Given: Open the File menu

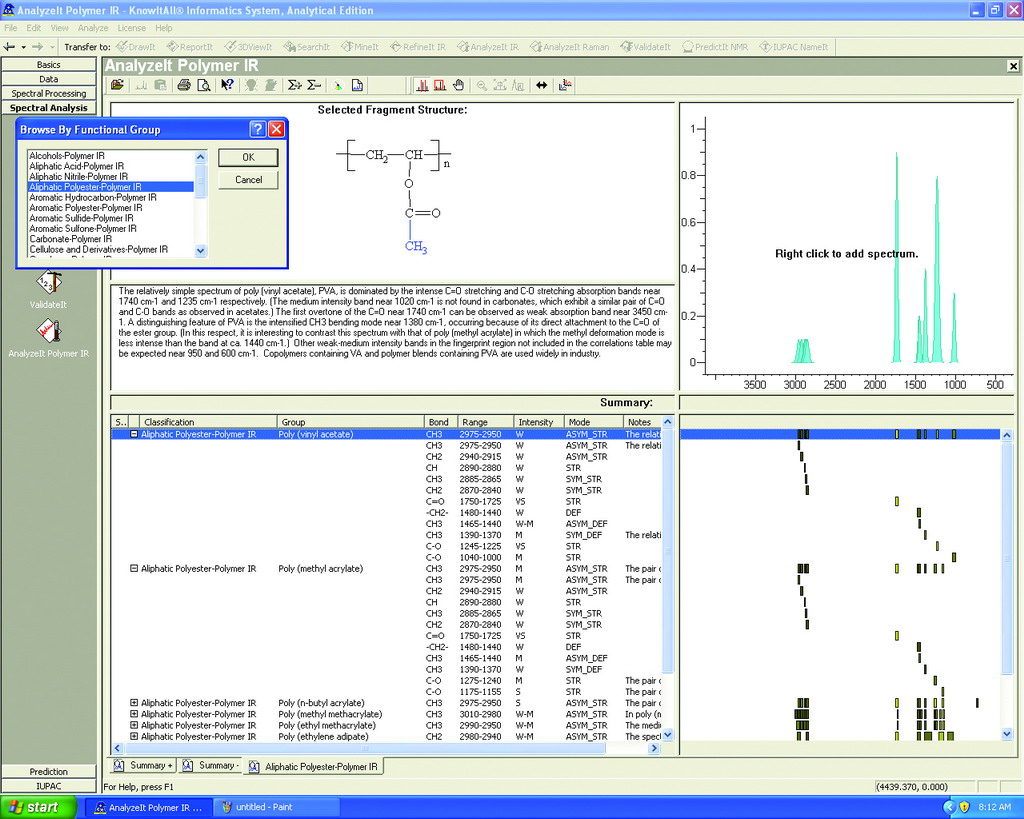Looking at the screenshot, I should [x=10, y=28].
